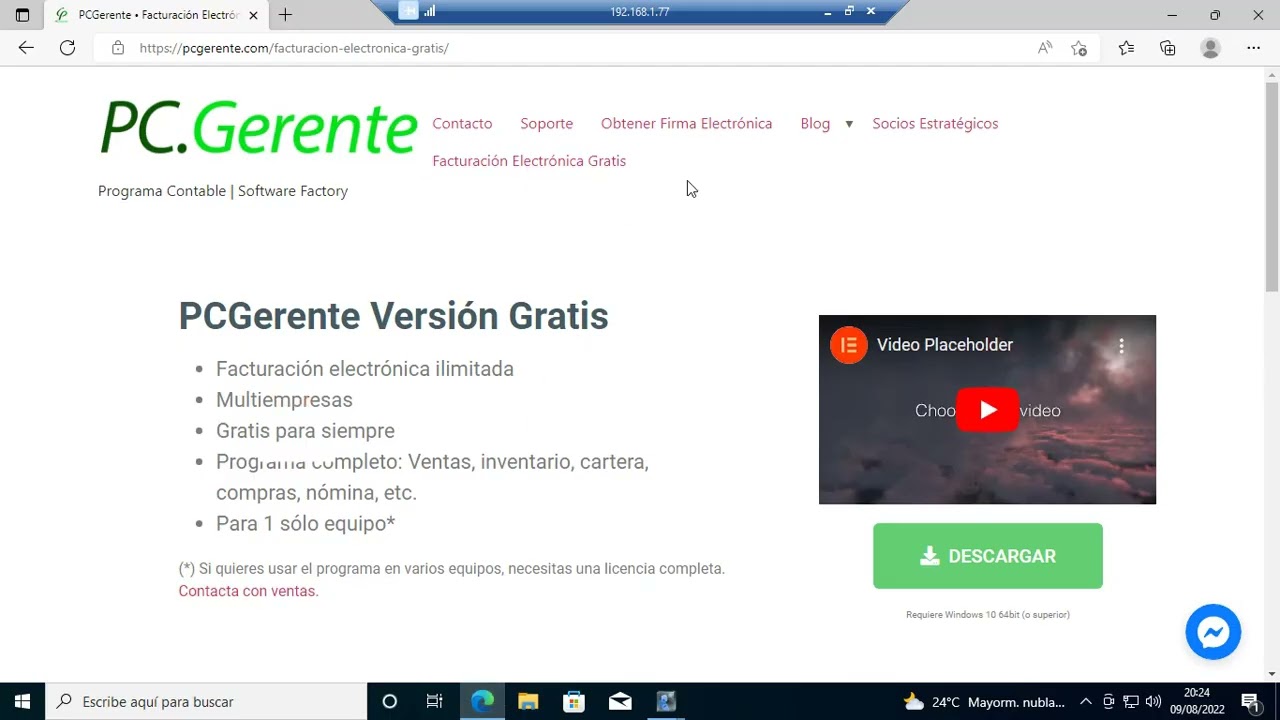1280x720 pixels.
Task: Expand the Blog submenu arrow
Action: (x=849, y=124)
